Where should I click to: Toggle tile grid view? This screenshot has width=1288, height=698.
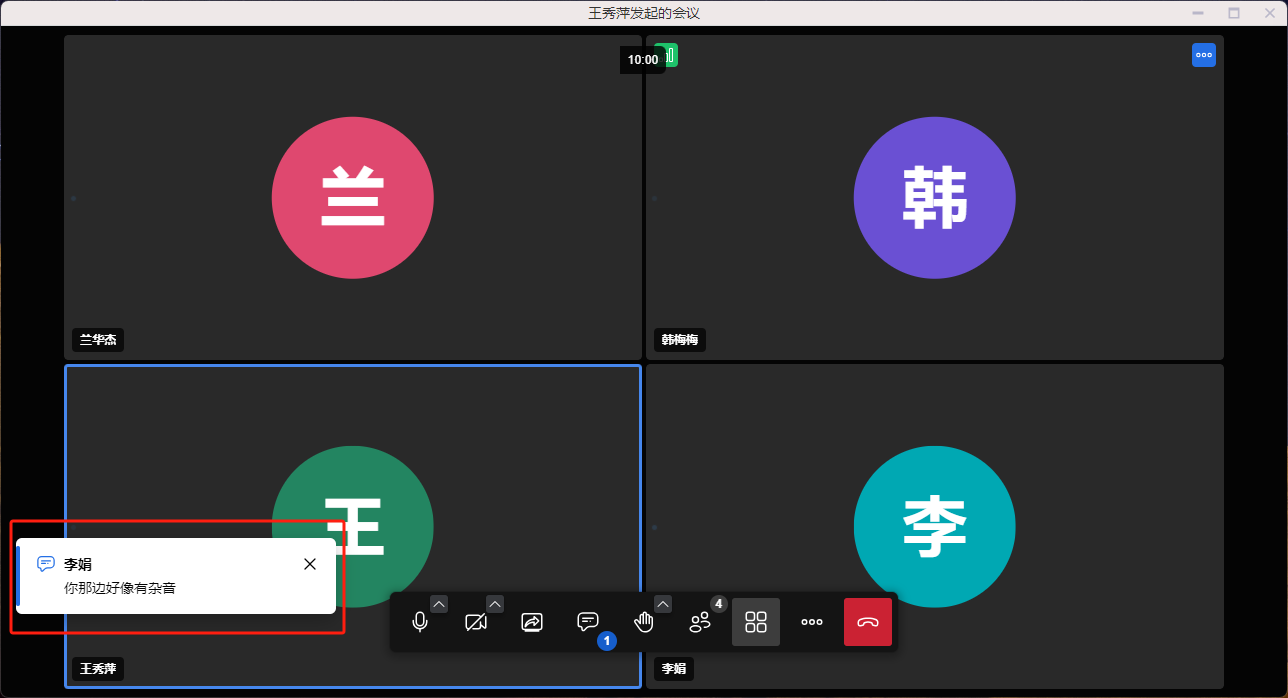[x=756, y=622]
